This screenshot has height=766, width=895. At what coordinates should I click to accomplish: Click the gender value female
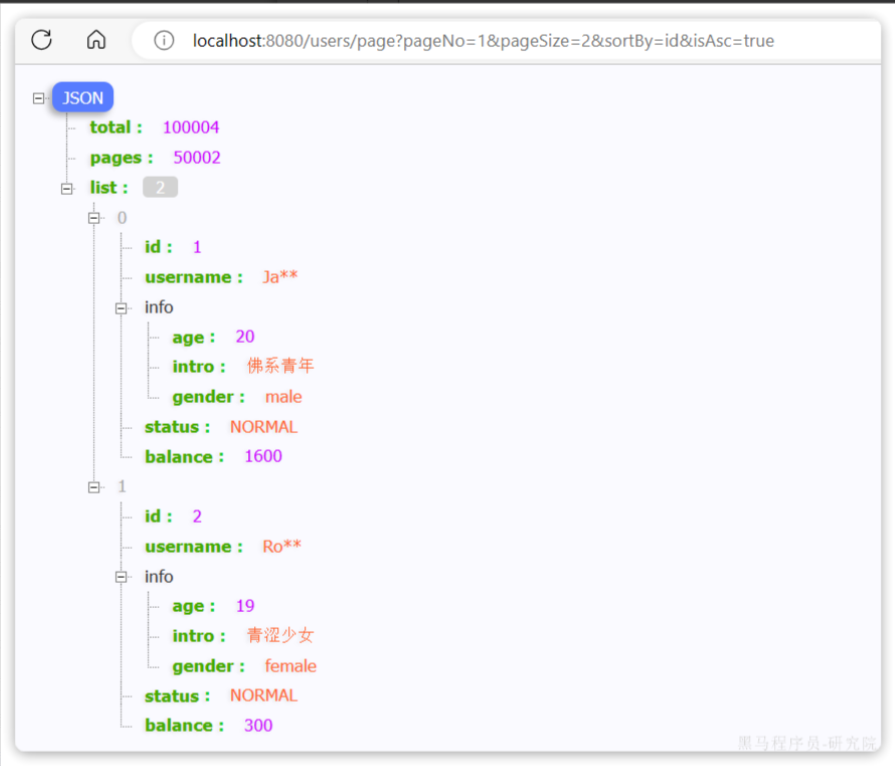pyautogui.click(x=290, y=666)
